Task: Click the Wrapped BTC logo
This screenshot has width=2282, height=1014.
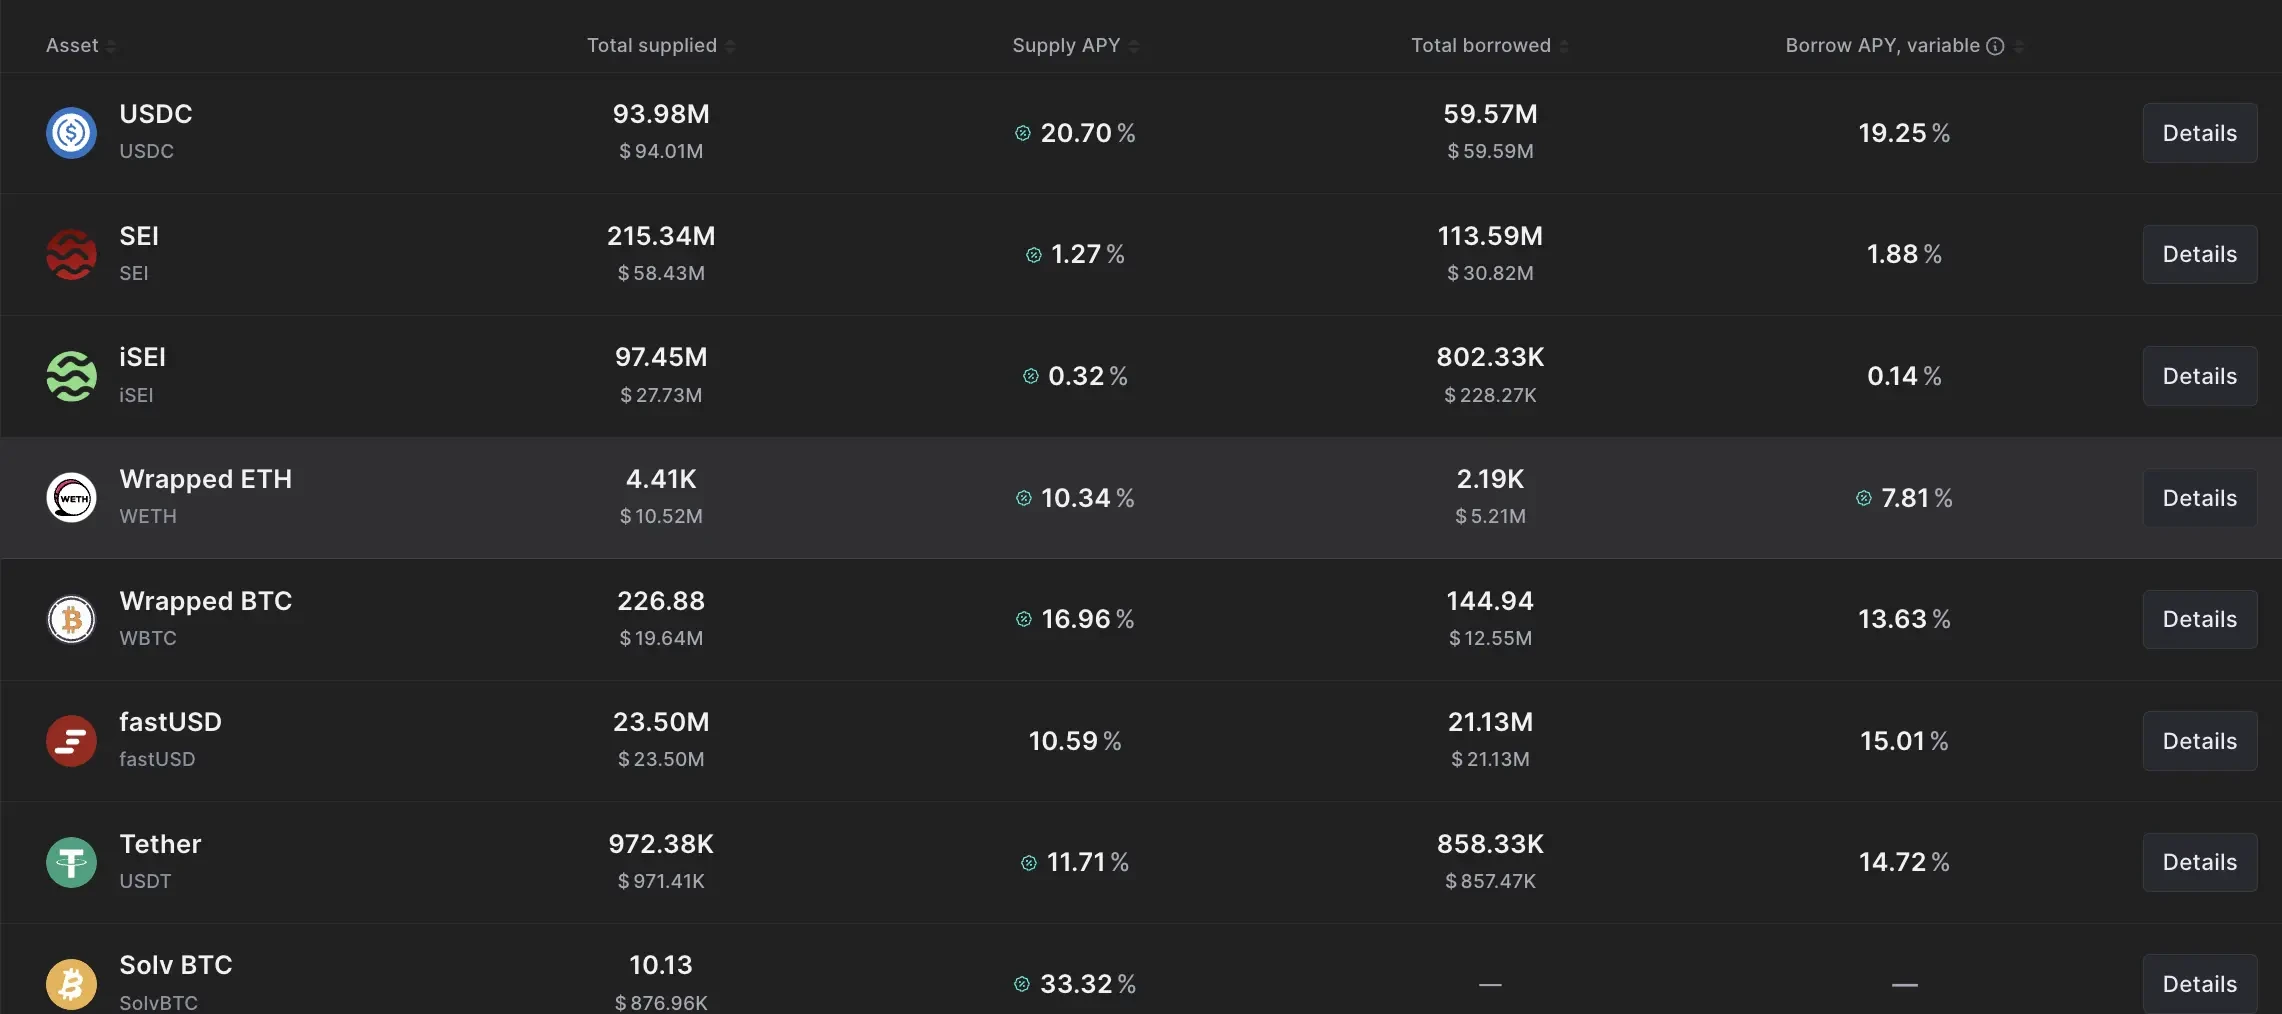Action: point(71,619)
